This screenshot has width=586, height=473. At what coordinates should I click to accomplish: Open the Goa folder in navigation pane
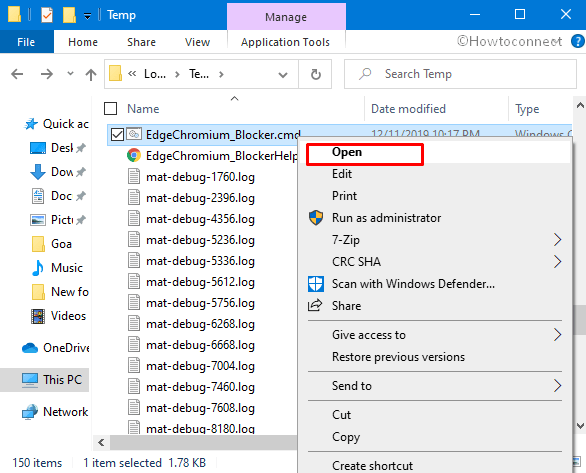[x=52, y=244]
